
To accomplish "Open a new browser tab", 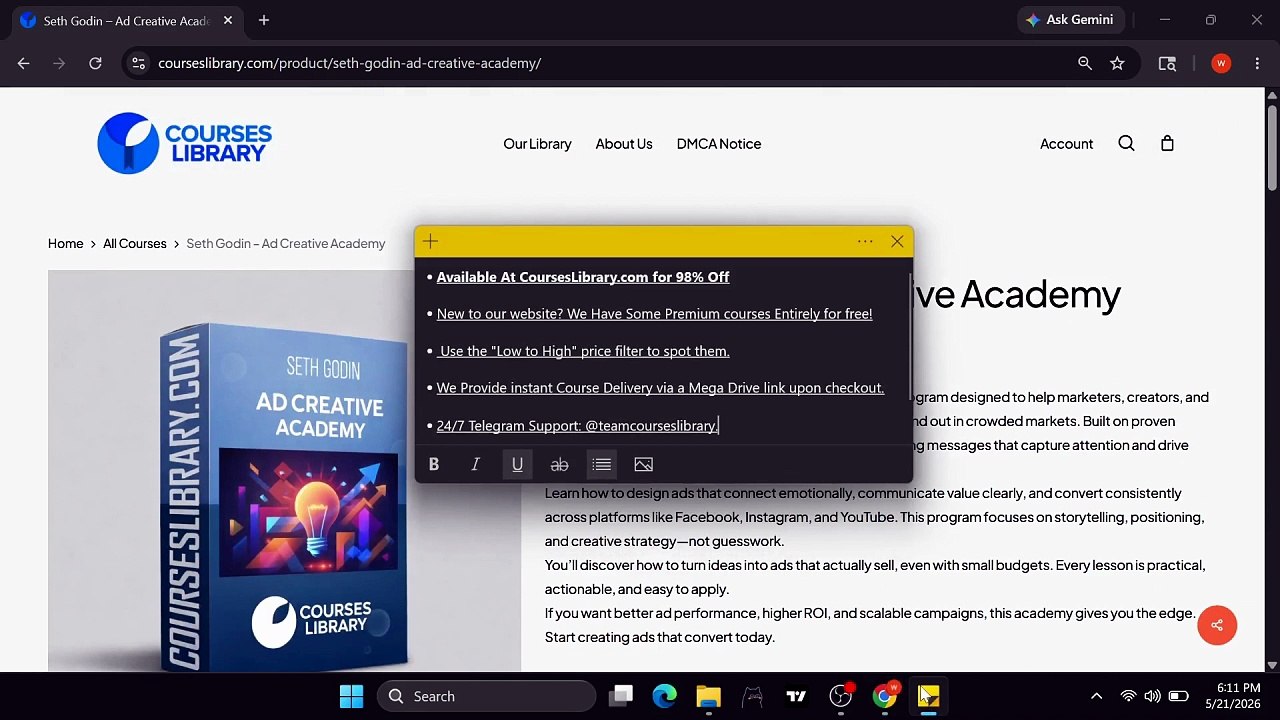I will 264,20.
